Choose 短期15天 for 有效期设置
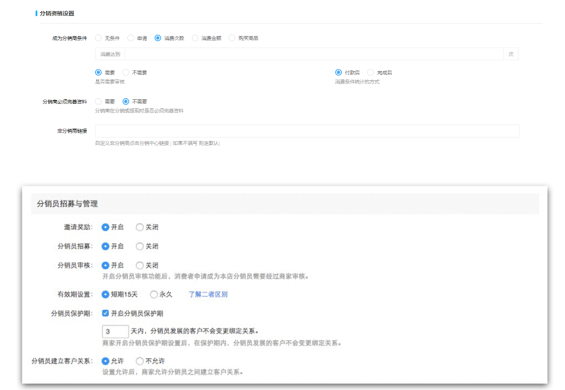Screen dimensions: 565x390 coord(105,294)
